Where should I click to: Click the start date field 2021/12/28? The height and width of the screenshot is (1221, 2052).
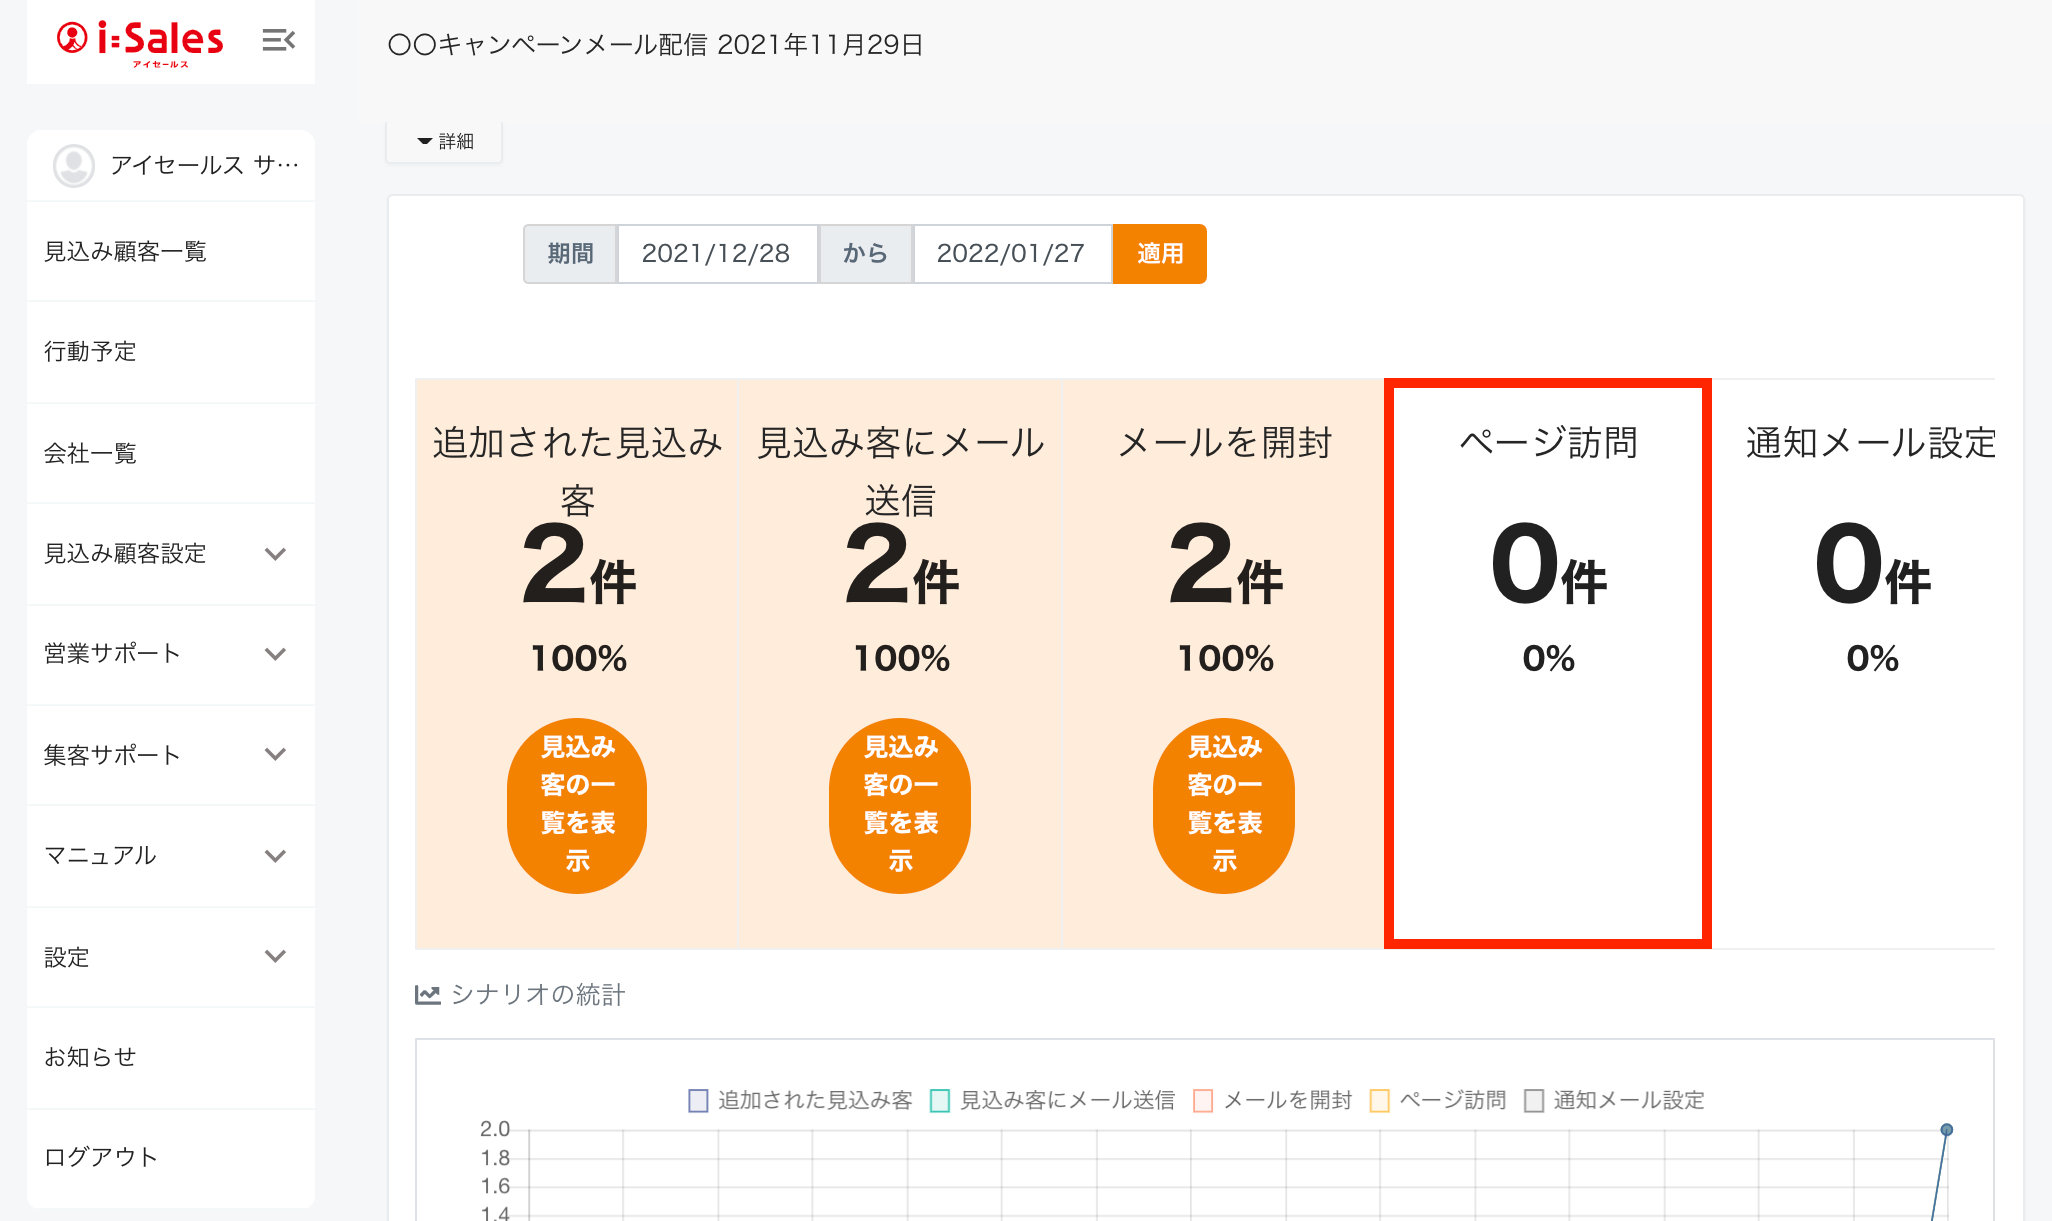(716, 254)
